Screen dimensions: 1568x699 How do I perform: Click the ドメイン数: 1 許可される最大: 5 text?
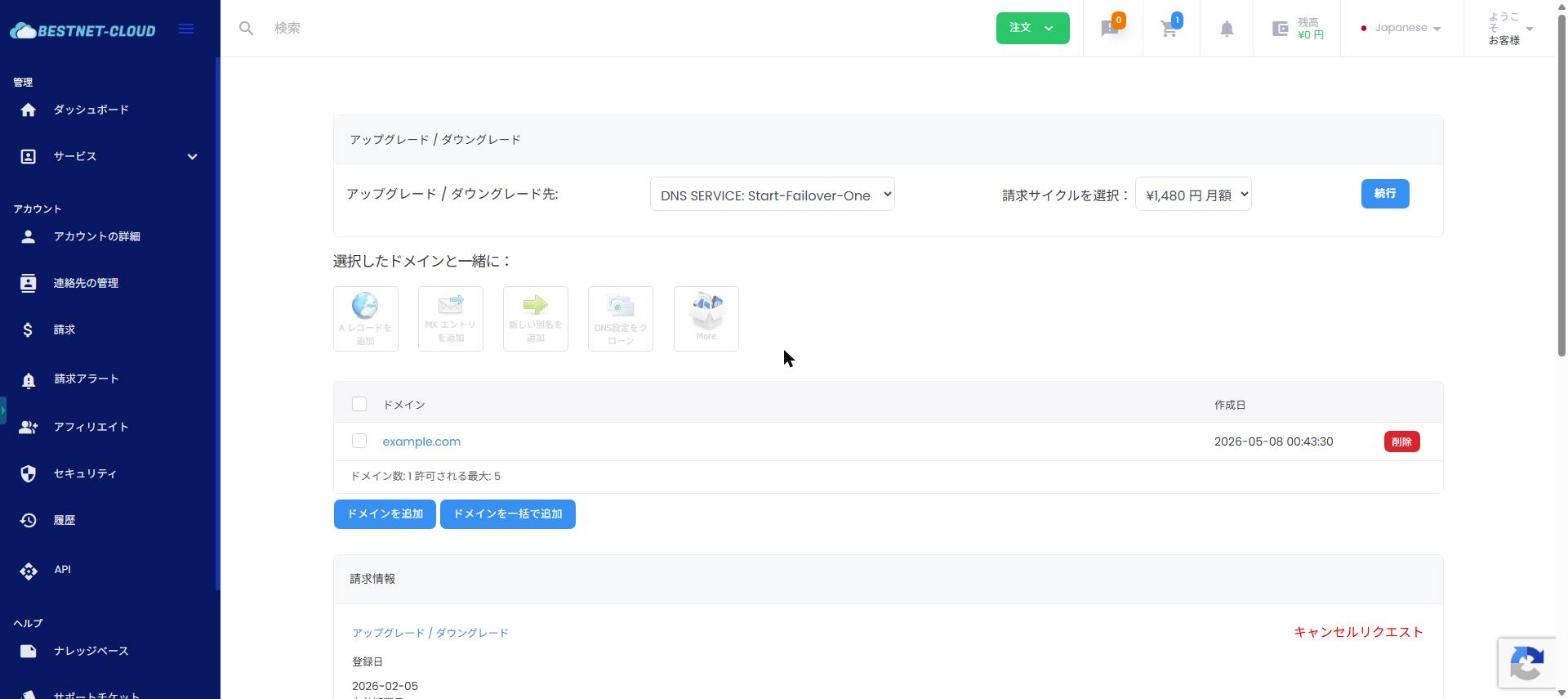click(425, 476)
